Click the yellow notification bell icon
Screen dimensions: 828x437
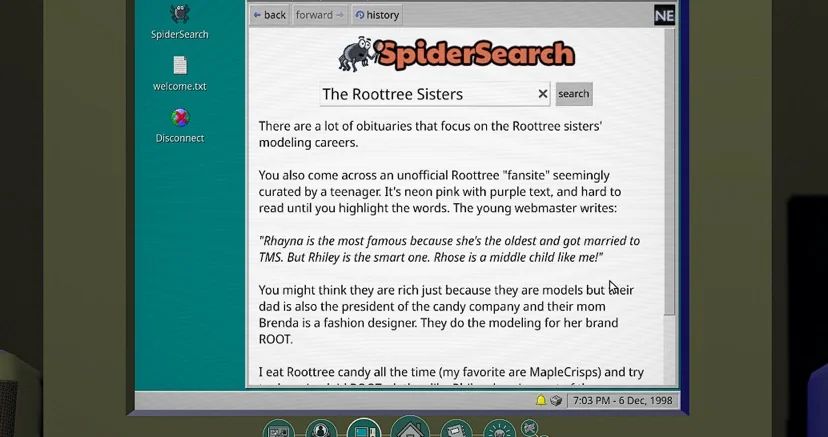tap(541, 401)
